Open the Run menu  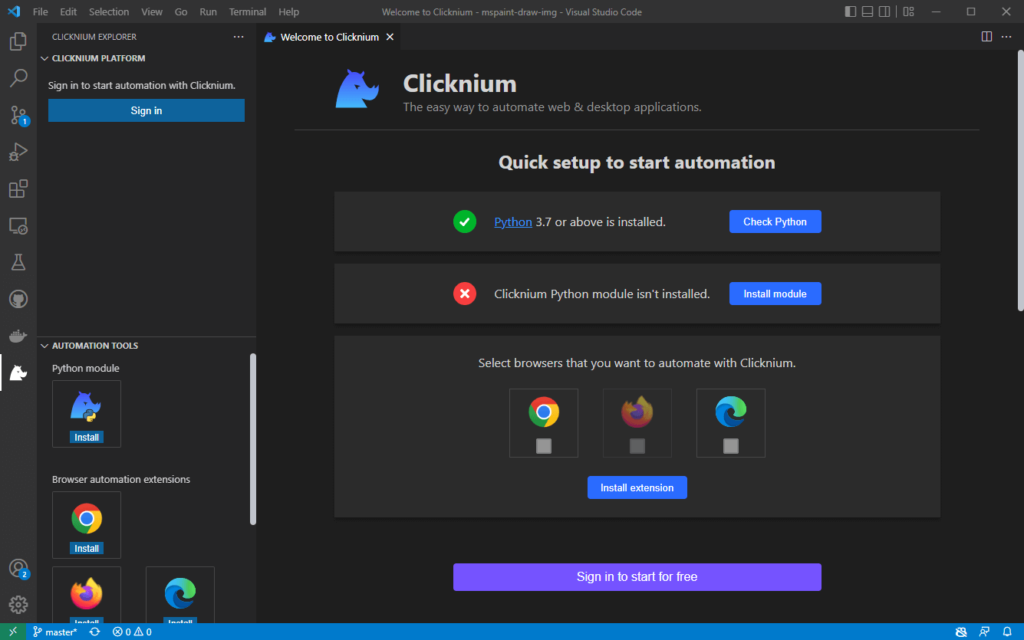tap(208, 12)
